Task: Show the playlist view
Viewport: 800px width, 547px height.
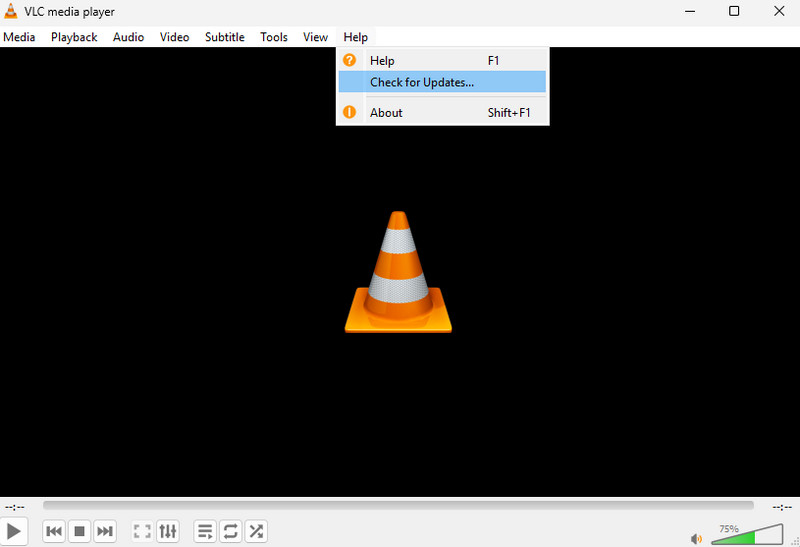Action: [x=204, y=531]
